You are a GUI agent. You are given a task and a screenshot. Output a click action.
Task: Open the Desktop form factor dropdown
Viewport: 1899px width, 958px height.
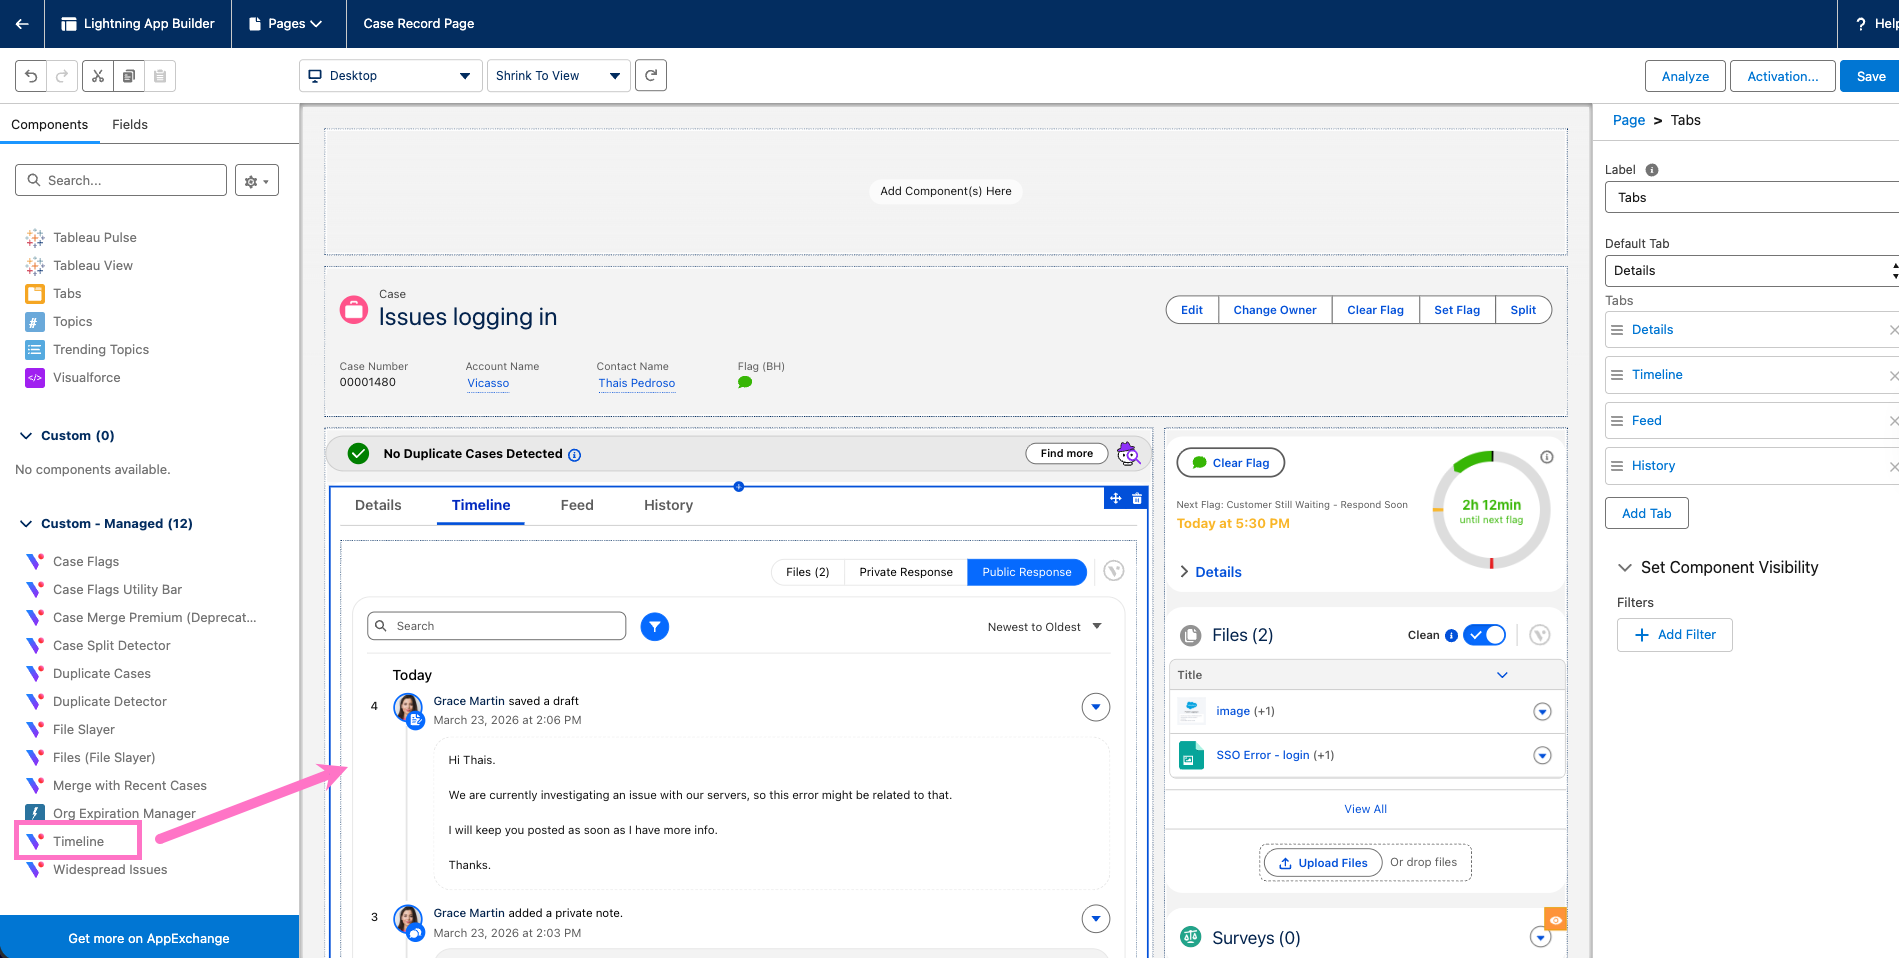(391, 76)
